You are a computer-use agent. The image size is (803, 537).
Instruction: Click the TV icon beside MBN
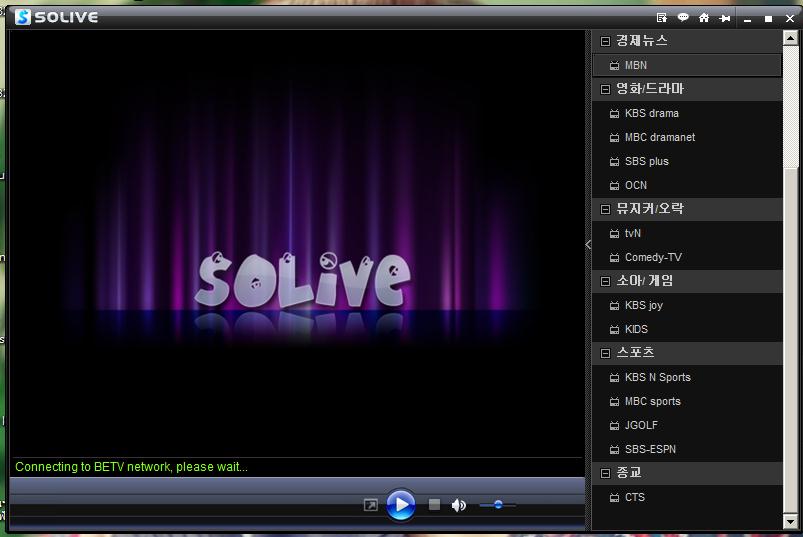[615, 66]
